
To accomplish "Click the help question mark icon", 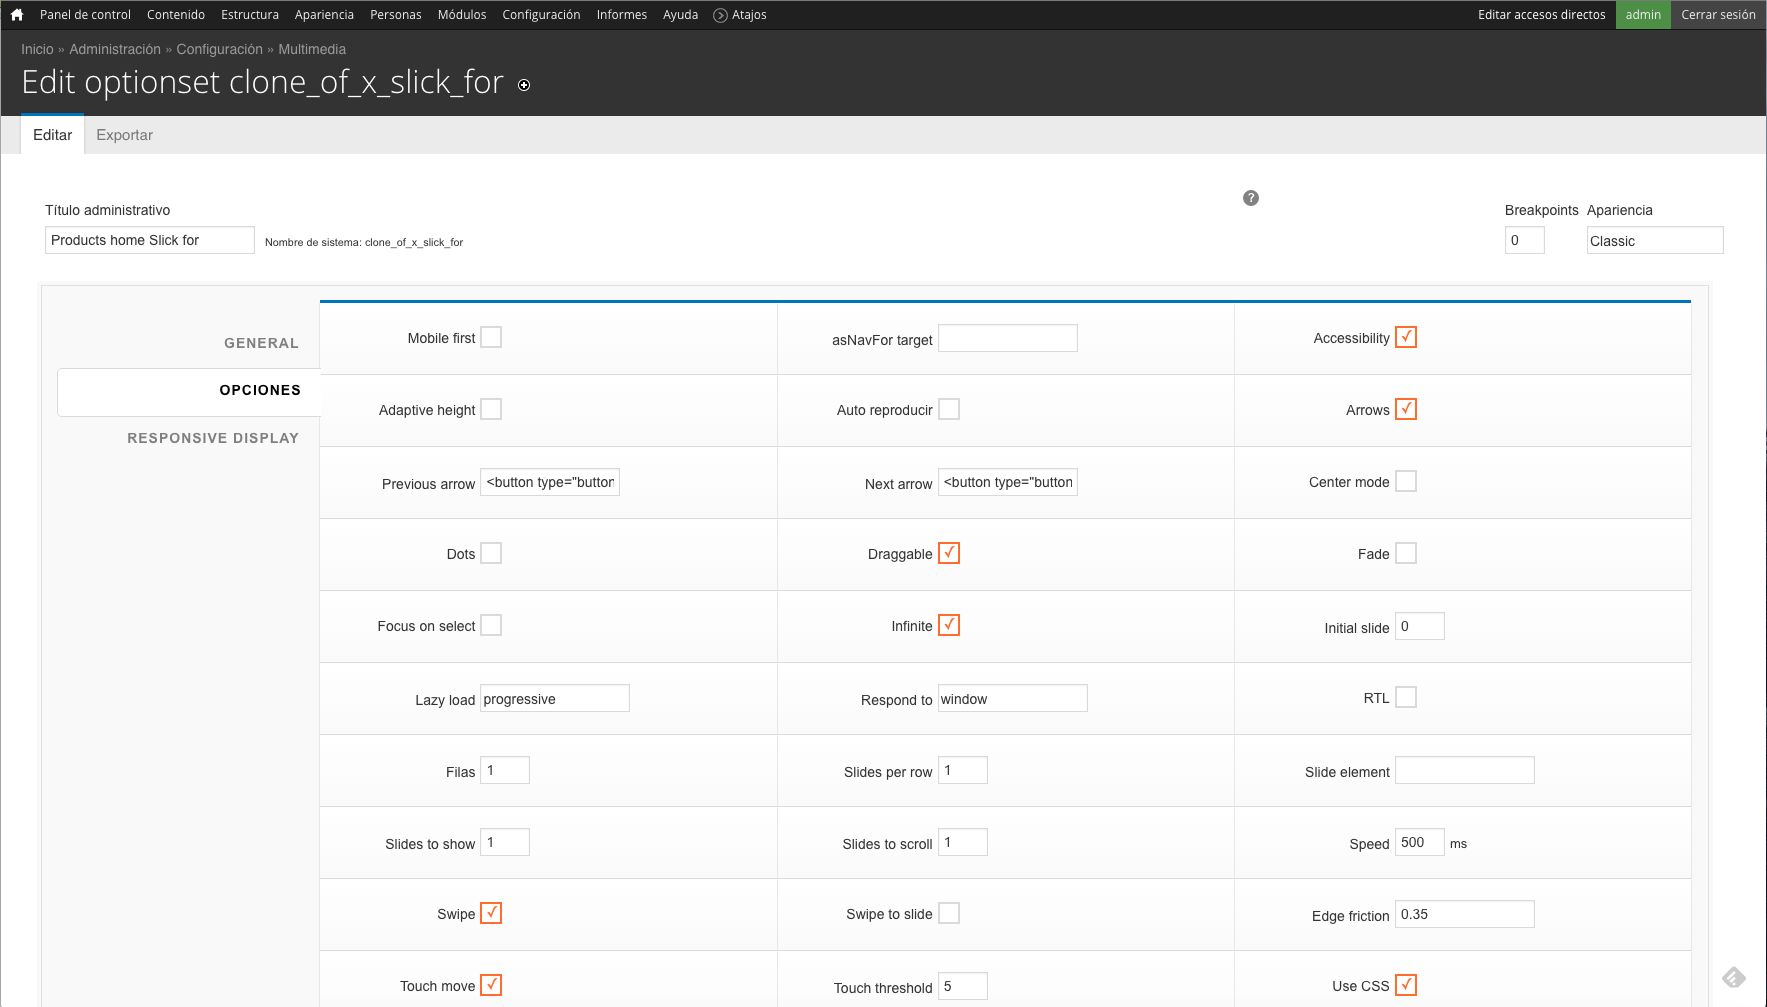I will 1250,197.
